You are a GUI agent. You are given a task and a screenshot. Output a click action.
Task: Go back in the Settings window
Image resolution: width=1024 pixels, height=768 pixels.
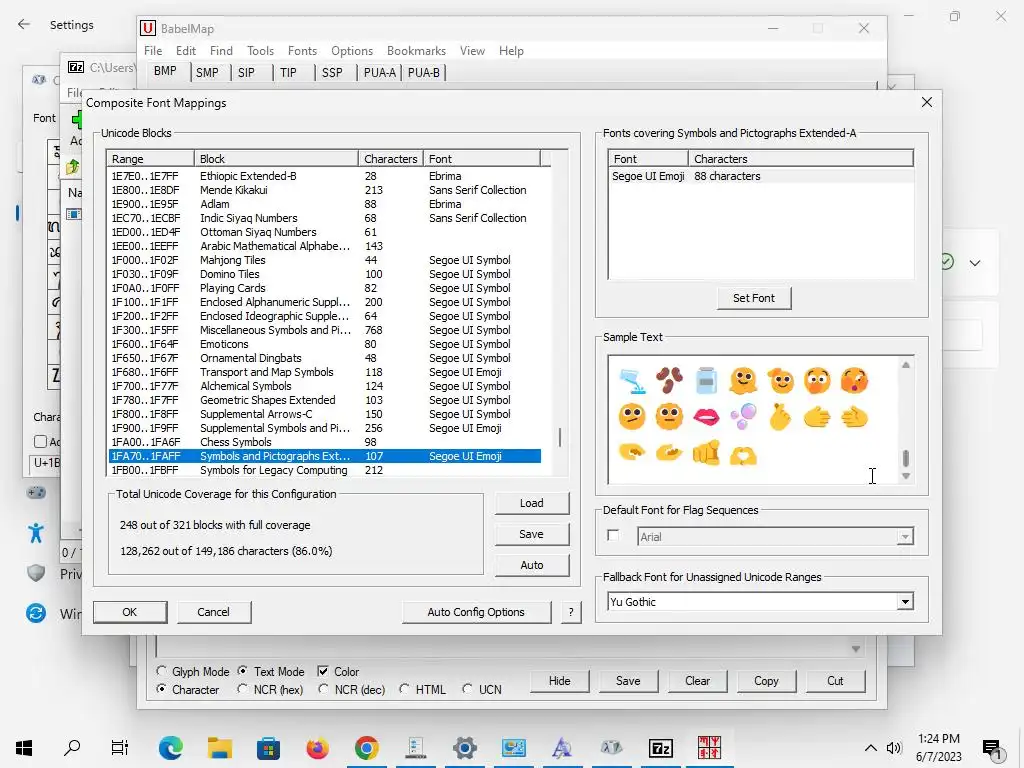click(x=24, y=25)
